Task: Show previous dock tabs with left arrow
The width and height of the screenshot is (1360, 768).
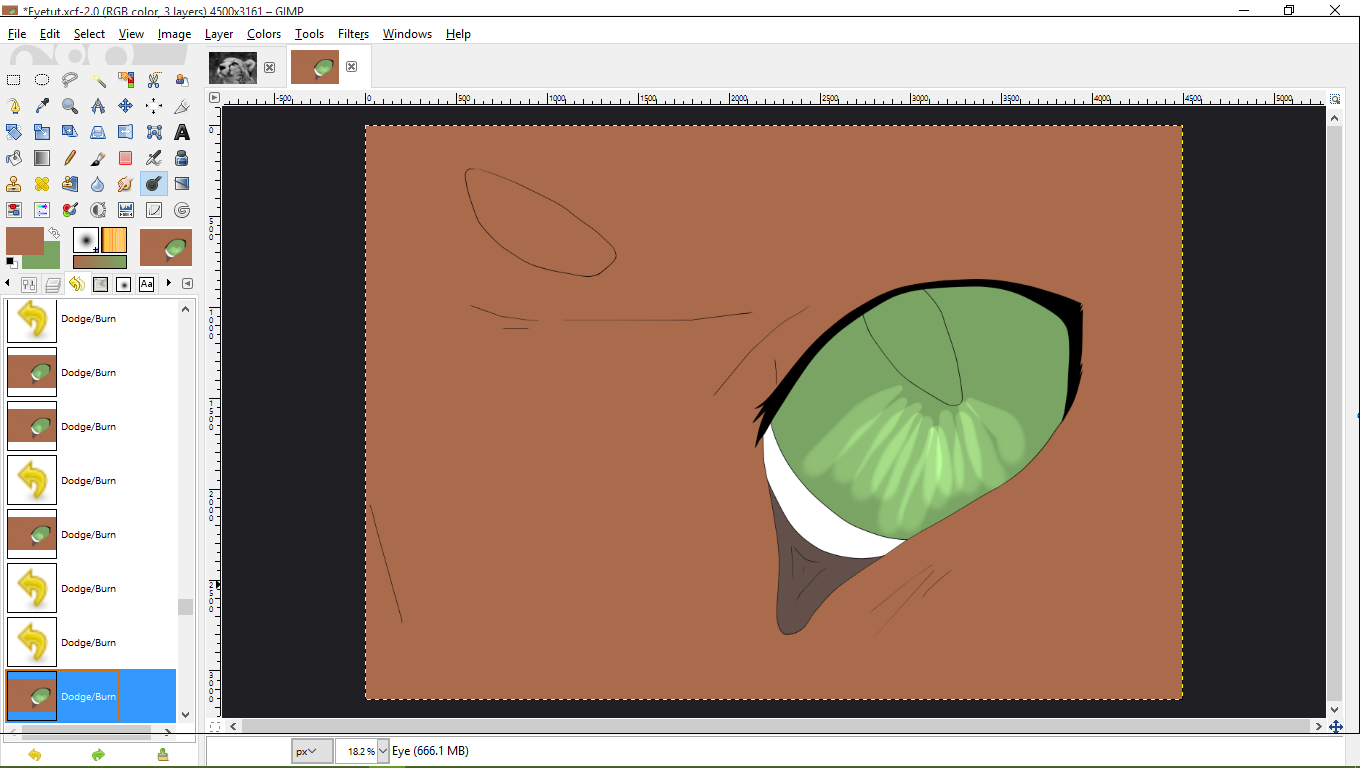Action: pos(8,284)
